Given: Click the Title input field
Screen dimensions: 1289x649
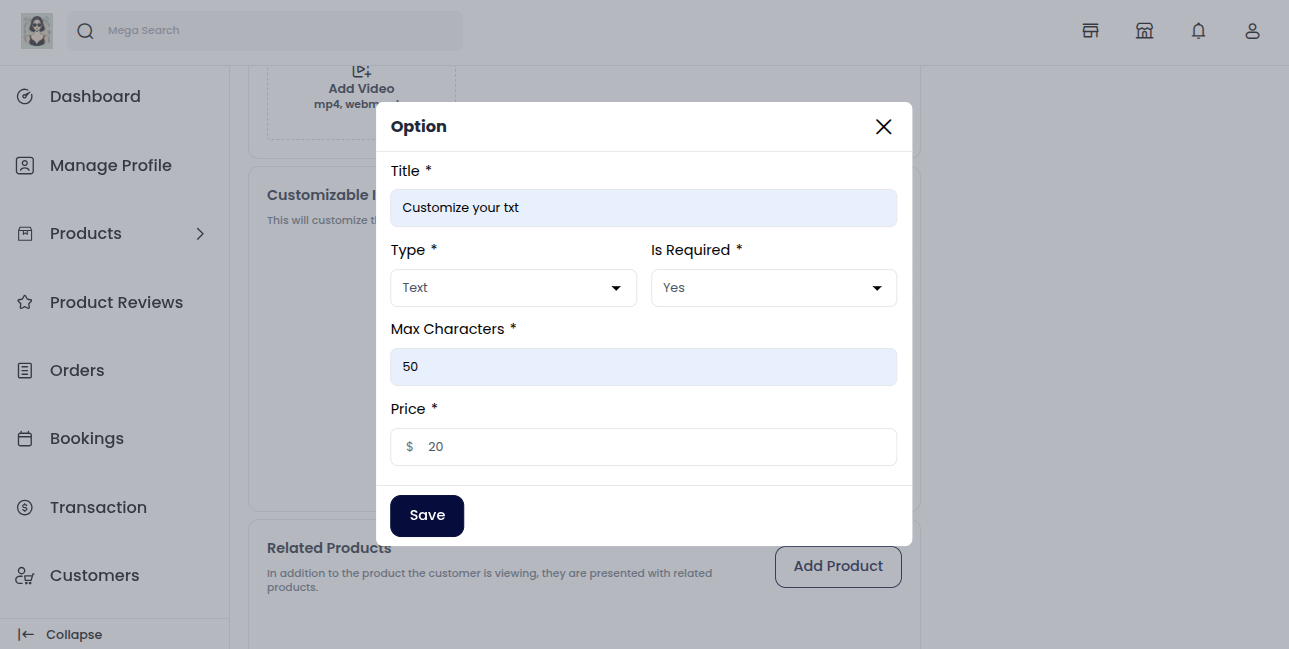Looking at the screenshot, I should [x=643, y=208].
